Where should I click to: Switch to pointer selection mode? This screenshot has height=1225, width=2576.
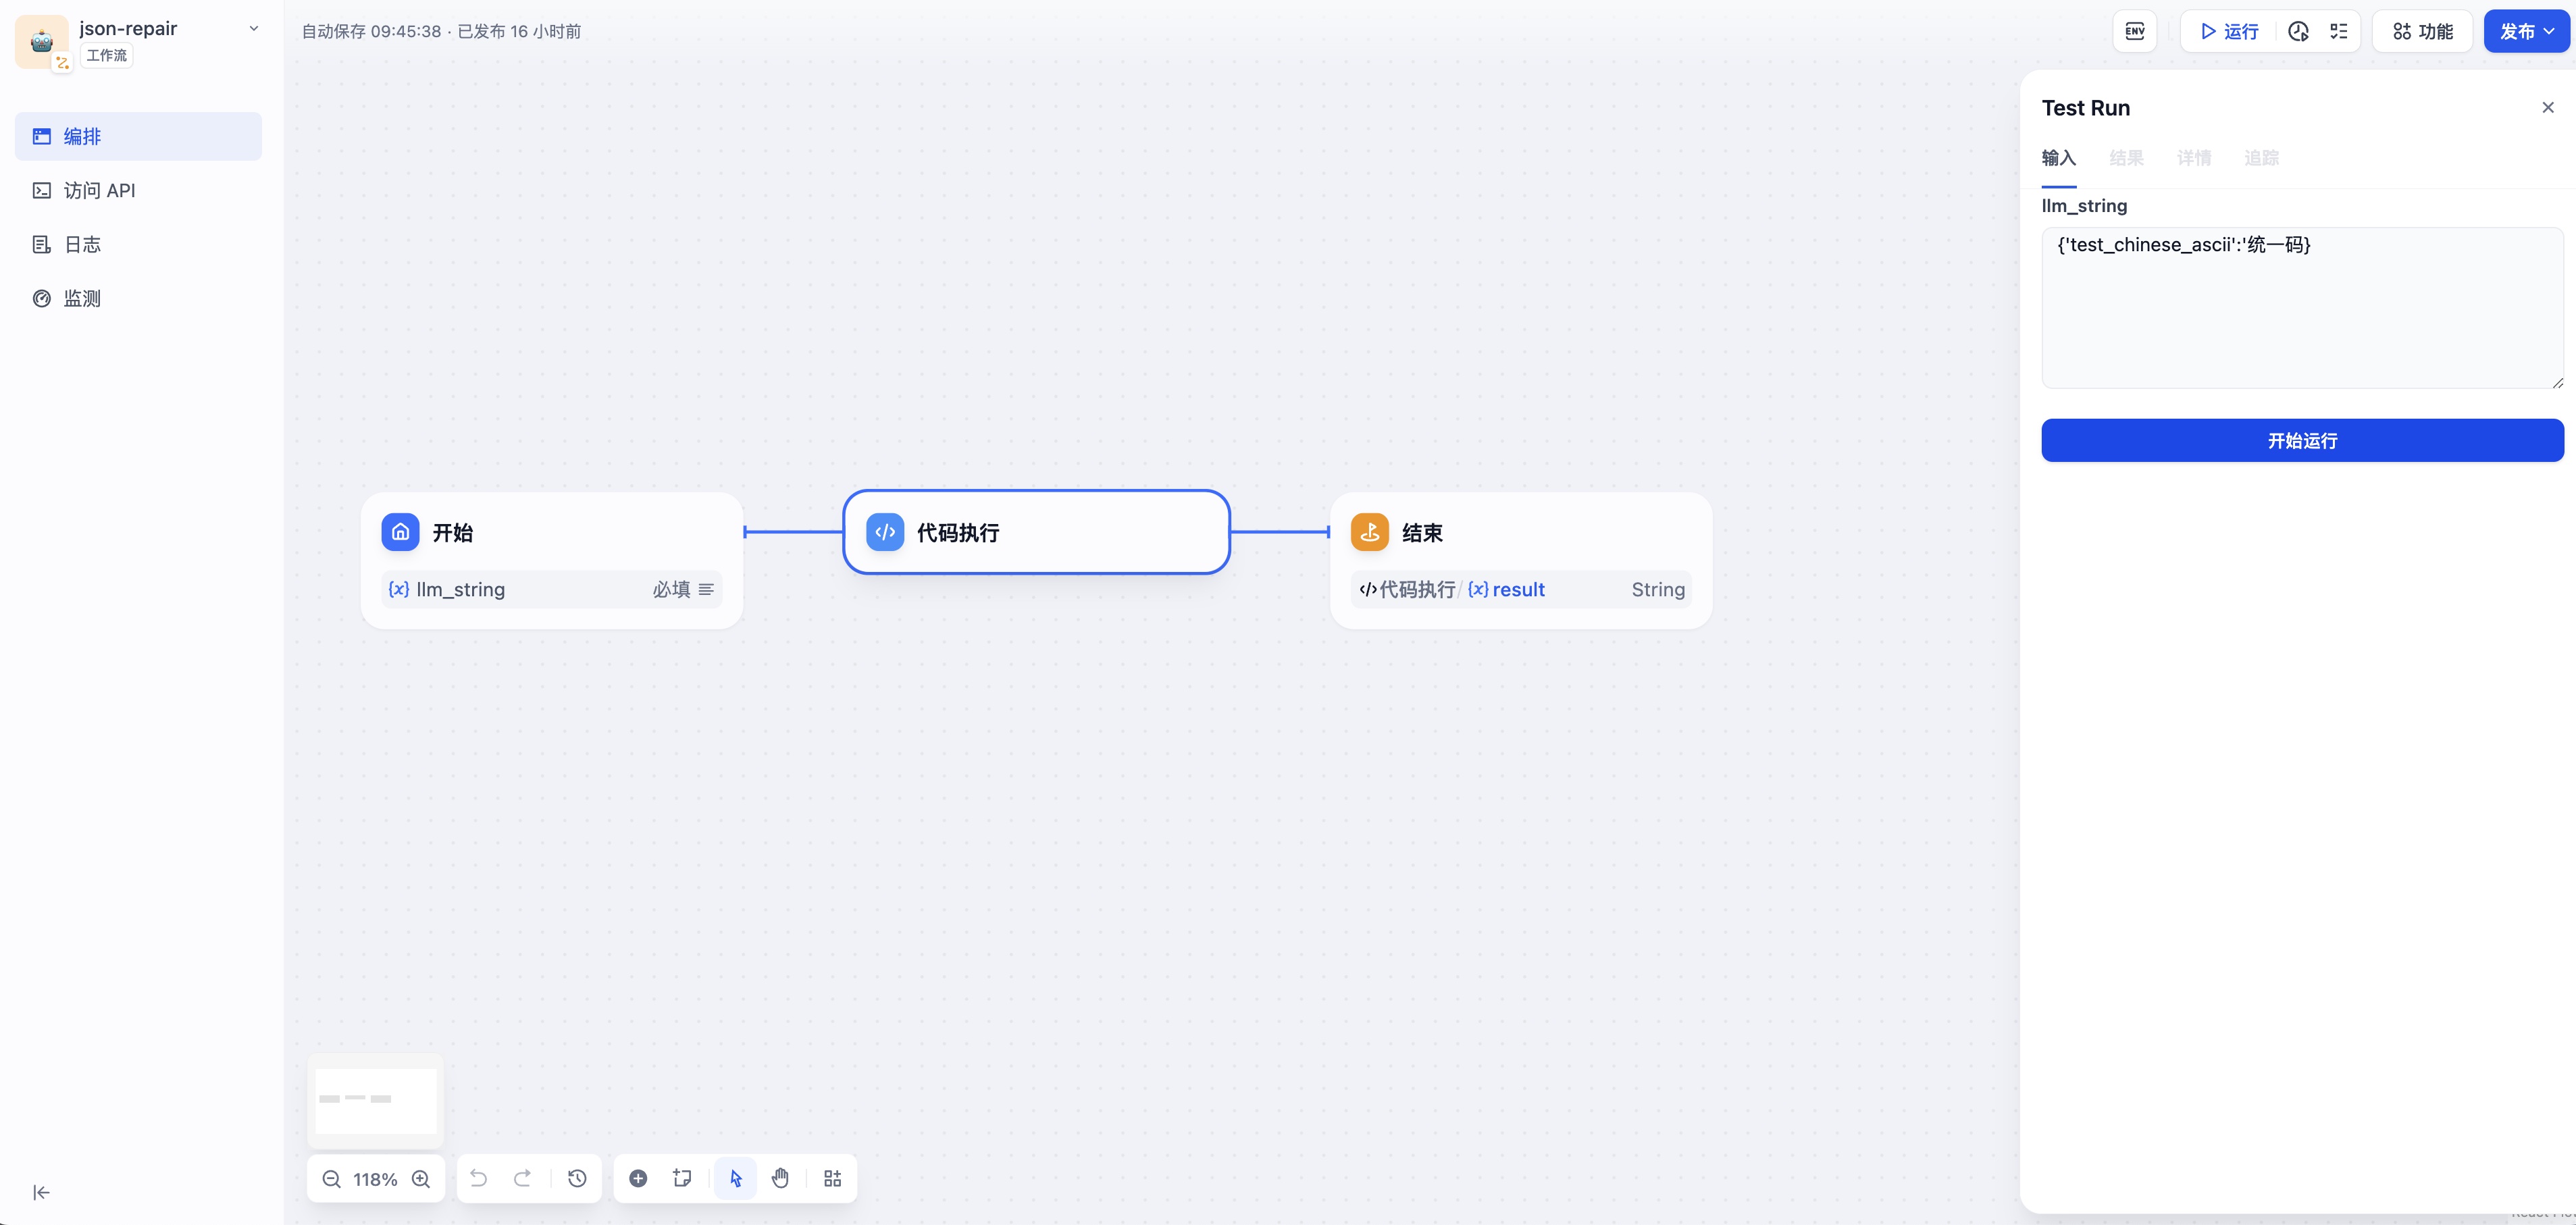coord(736,1178)
